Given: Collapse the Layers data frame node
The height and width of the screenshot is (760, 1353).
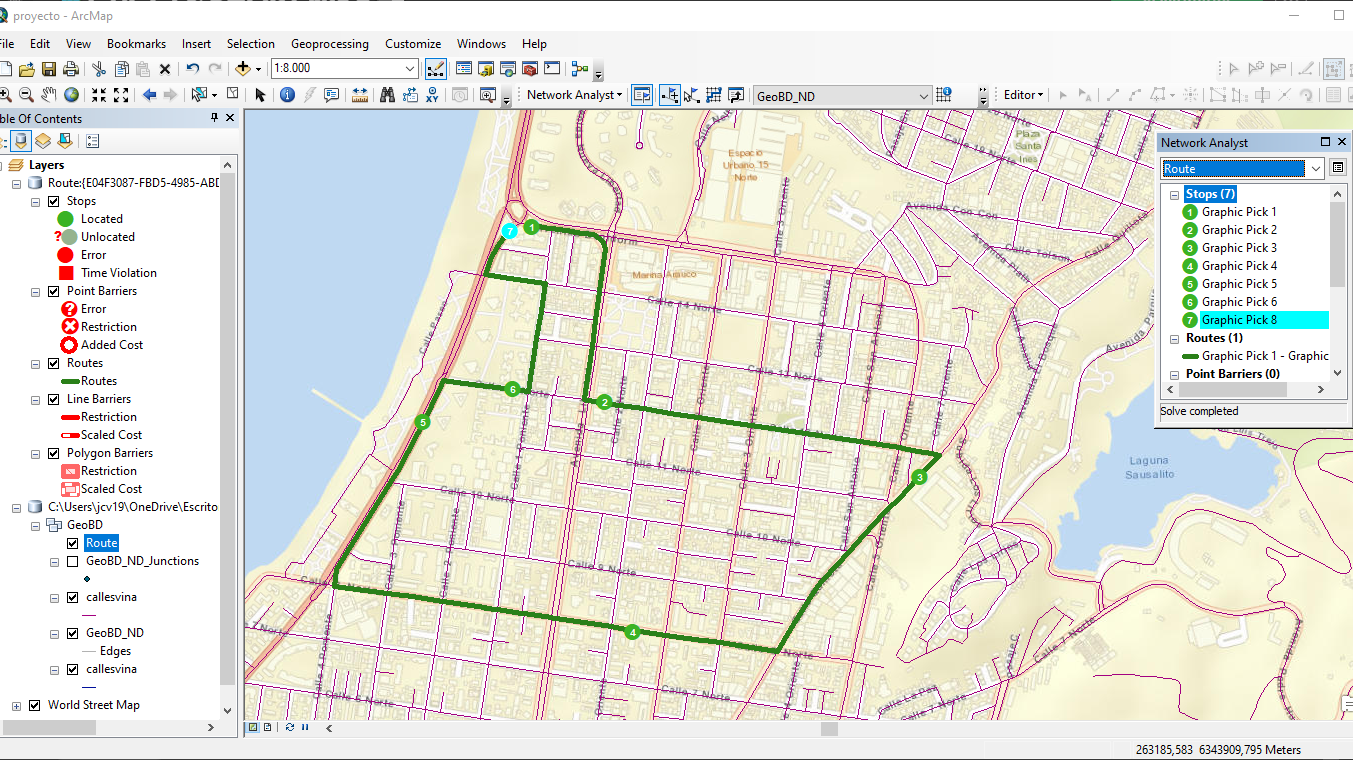Looking at the screenshot, I should [x=1, y=165].
